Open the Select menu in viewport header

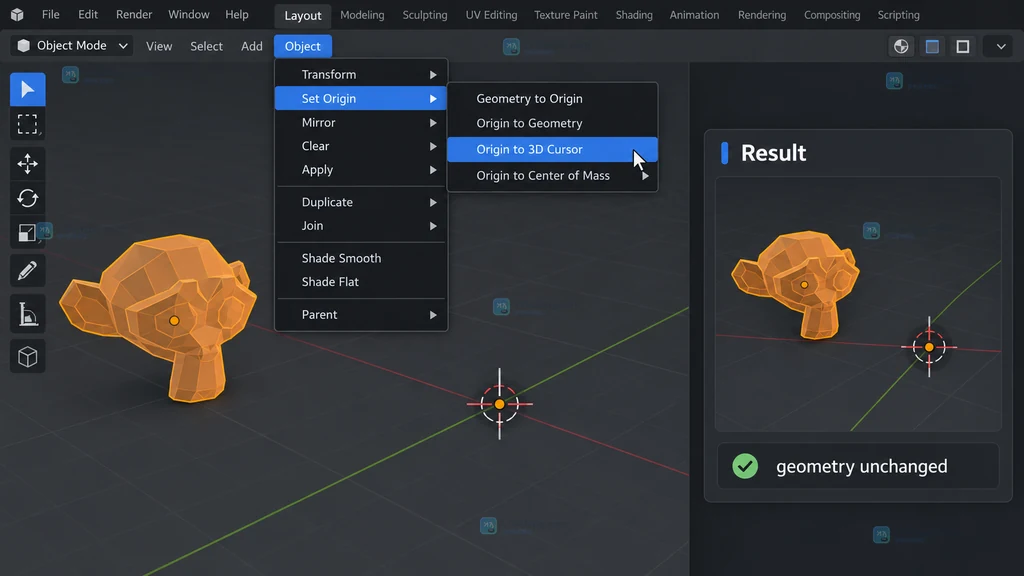click(x=206, y=46)
